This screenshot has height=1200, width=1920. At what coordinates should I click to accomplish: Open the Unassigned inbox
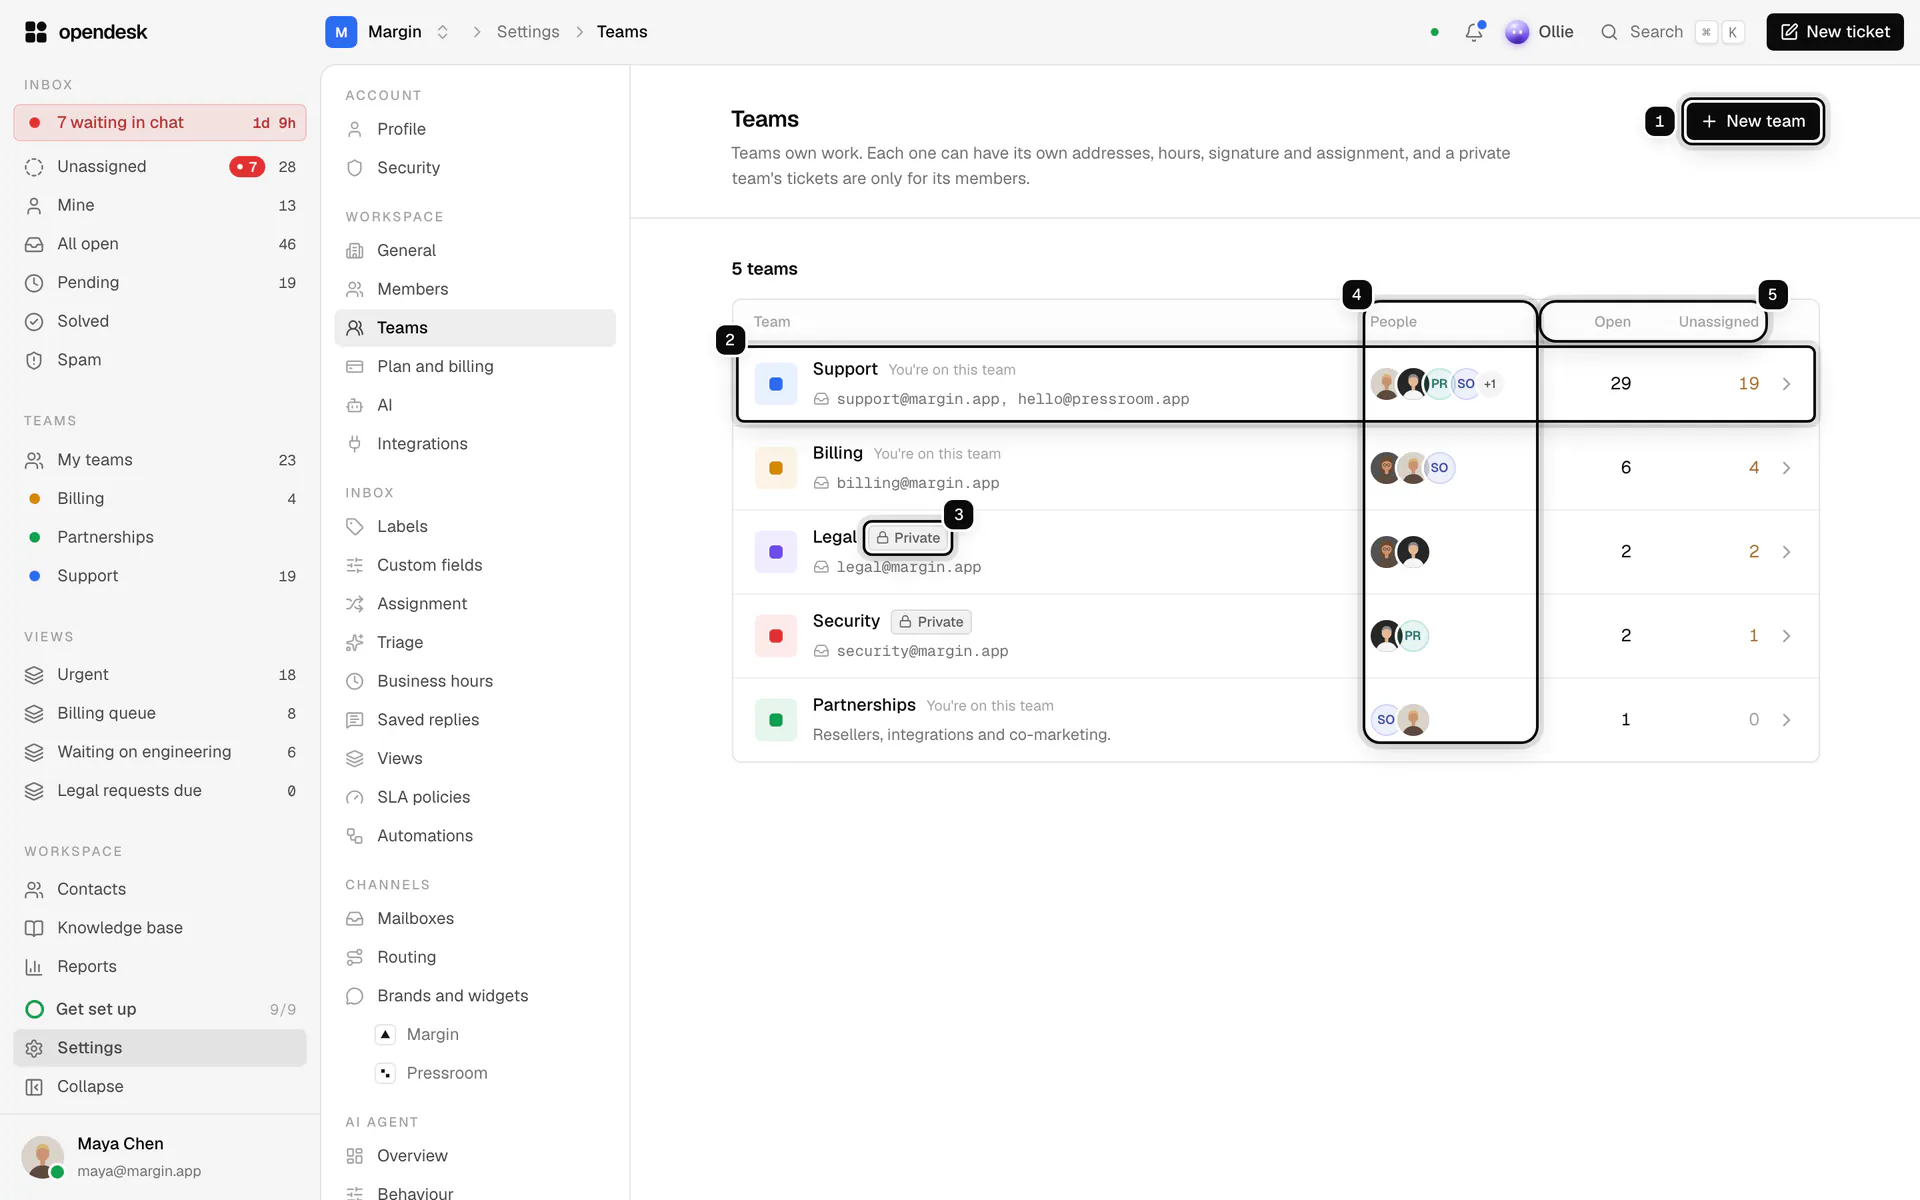click(160, 167)
